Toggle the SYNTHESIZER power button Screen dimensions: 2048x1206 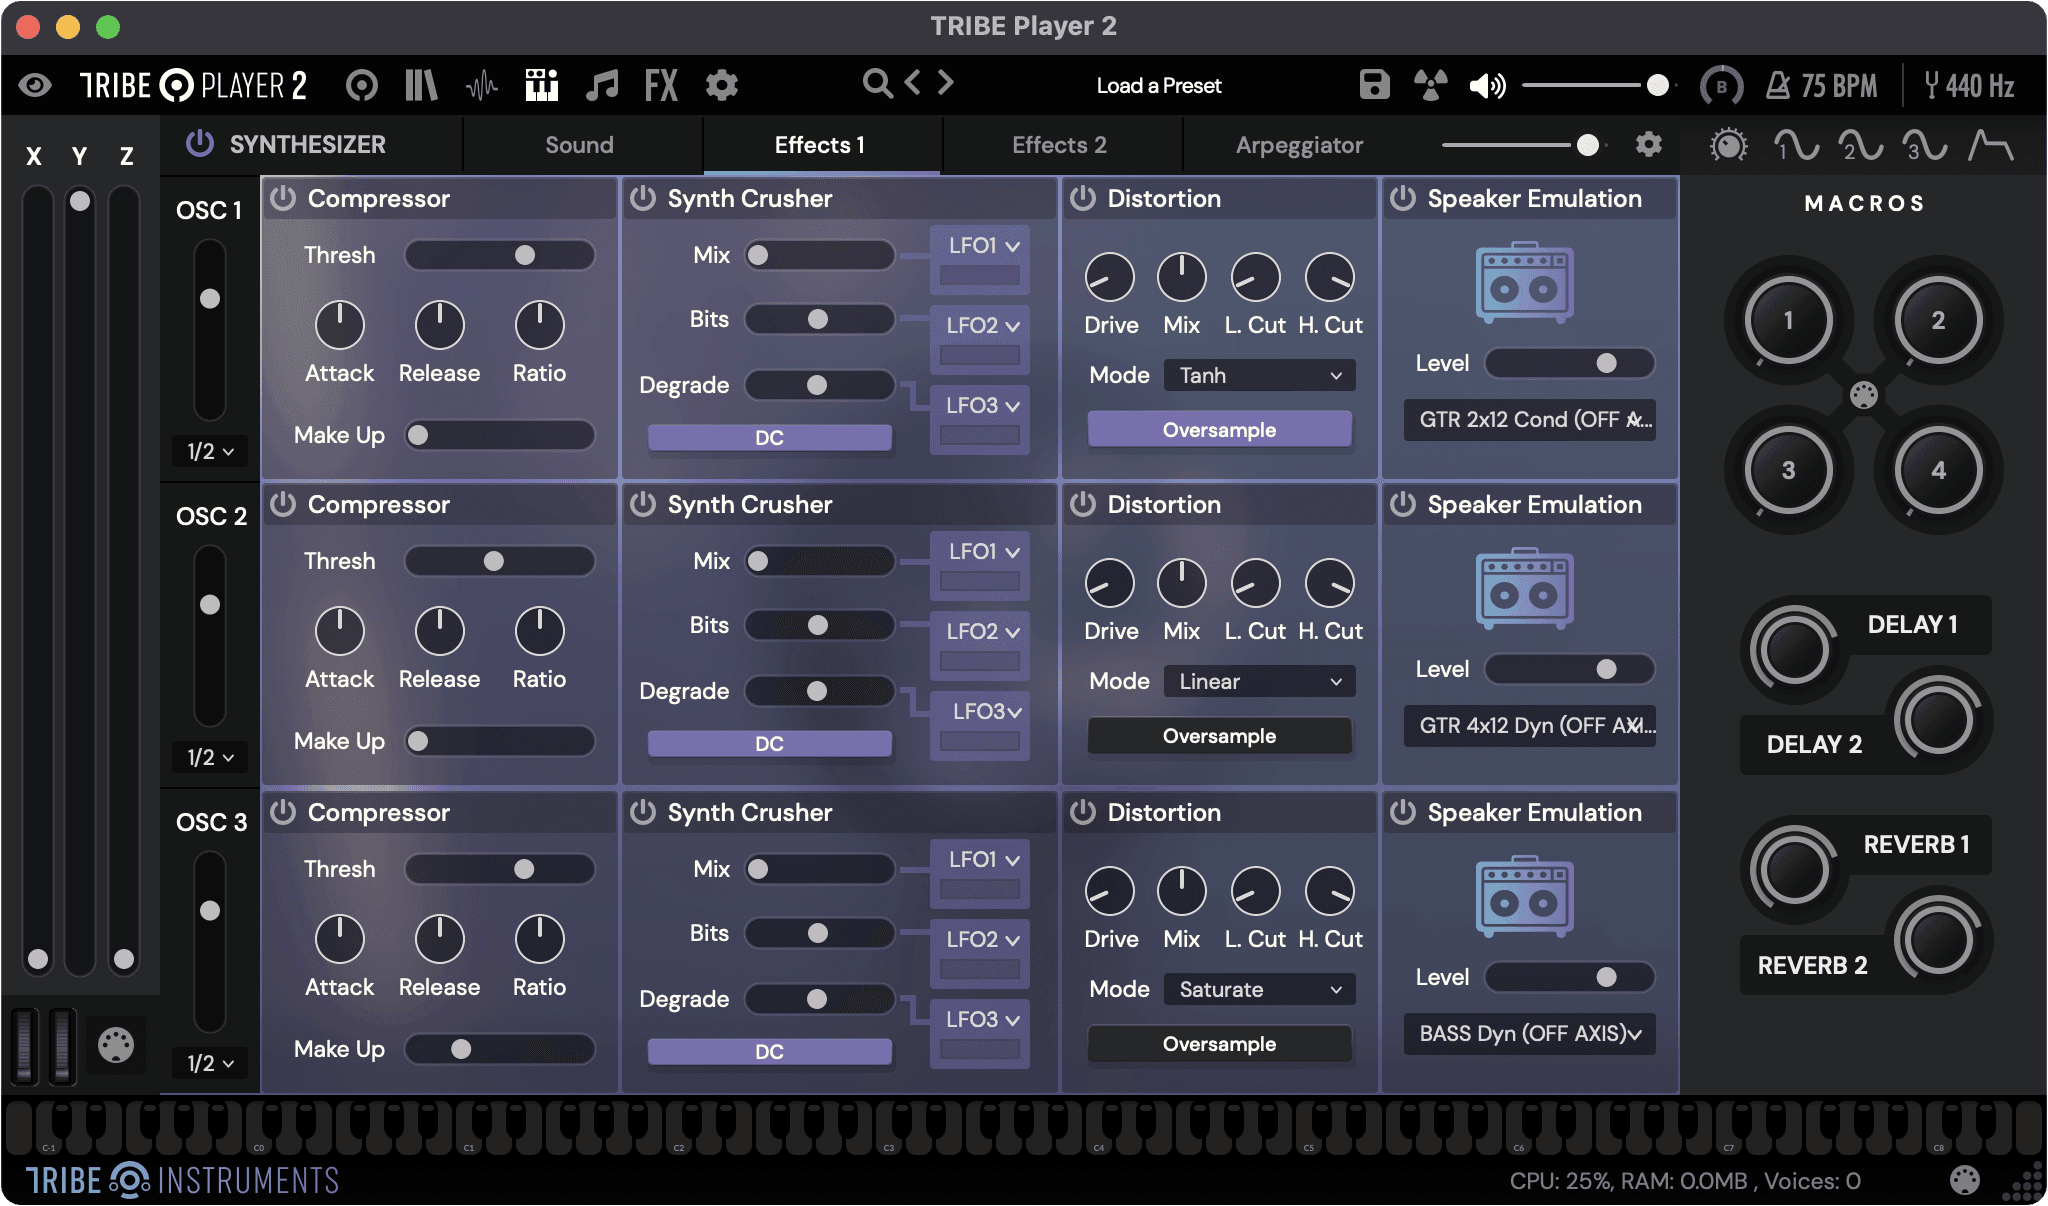[197, 145]
